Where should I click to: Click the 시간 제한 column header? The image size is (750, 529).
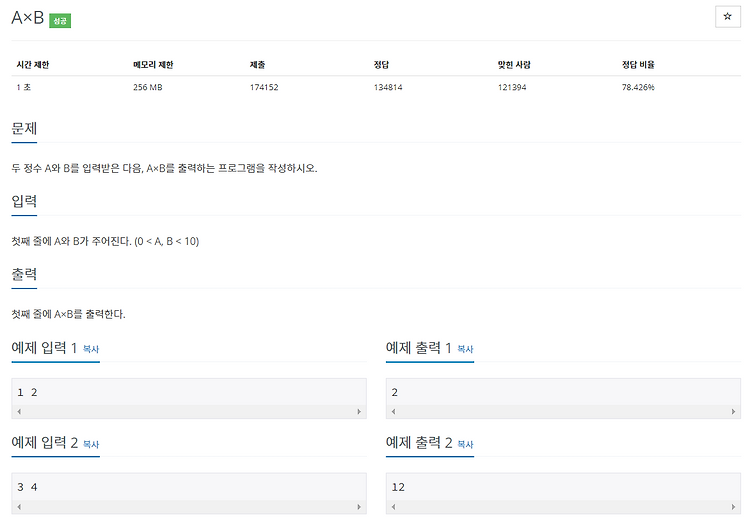(x=33, y=65)
